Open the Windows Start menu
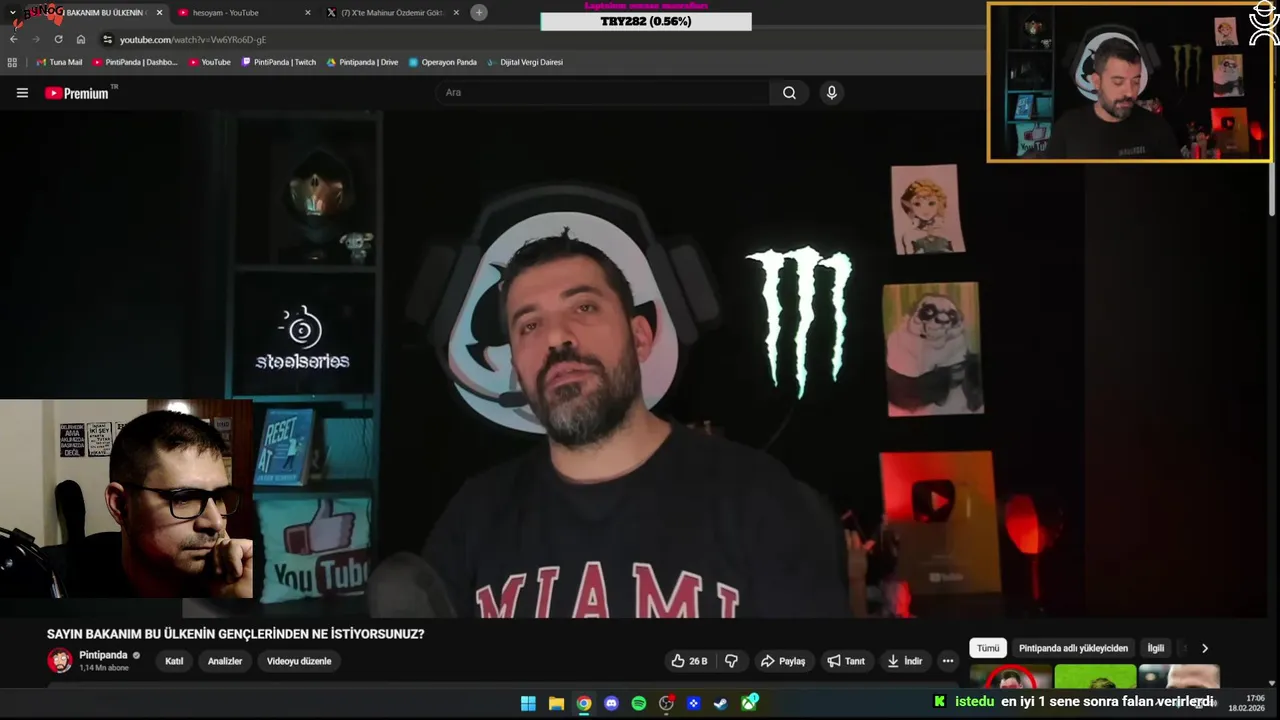The width and height of the screenshot is (1280, 720). coord(528,703)
